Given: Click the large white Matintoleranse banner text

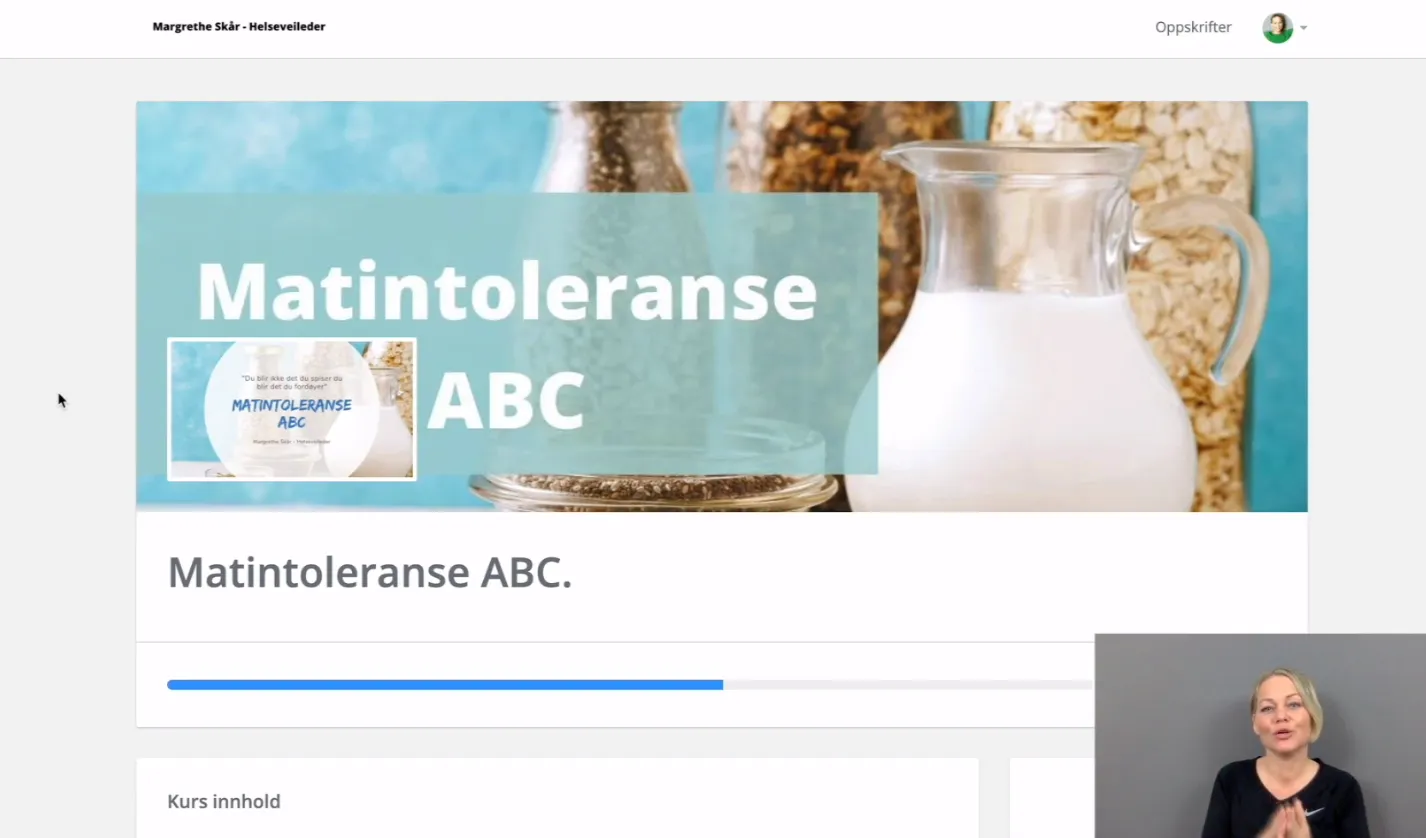Looking at the screenshot, I should tap(507, 291).
